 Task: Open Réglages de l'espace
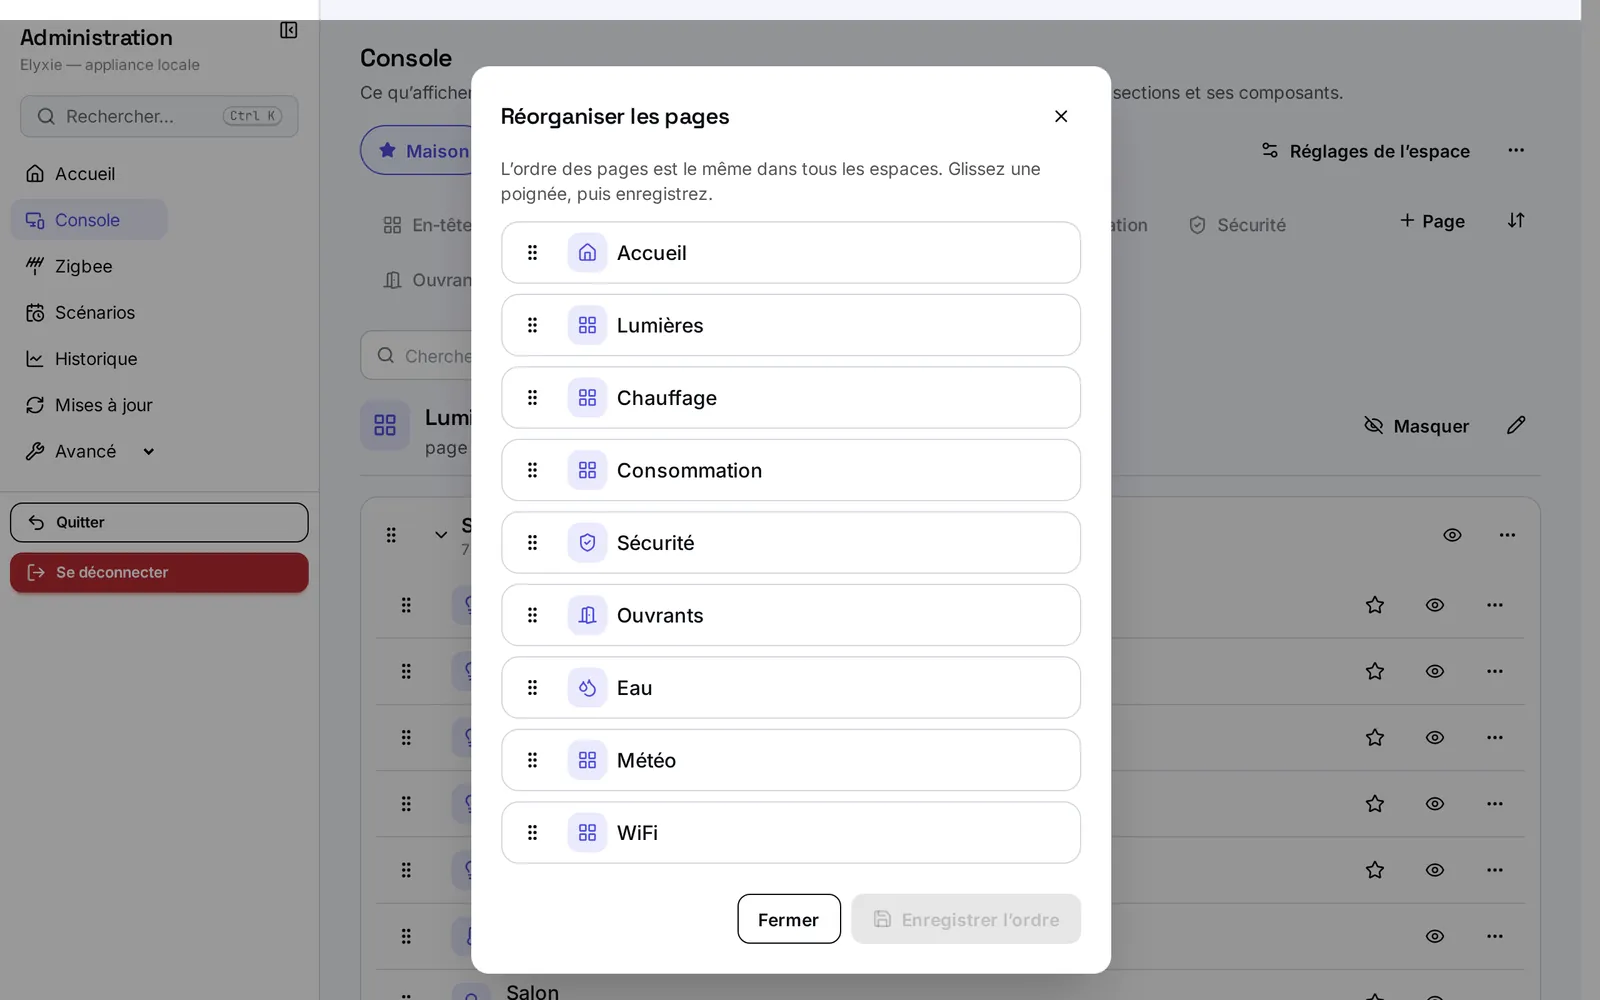click(x=1366, y=151)
